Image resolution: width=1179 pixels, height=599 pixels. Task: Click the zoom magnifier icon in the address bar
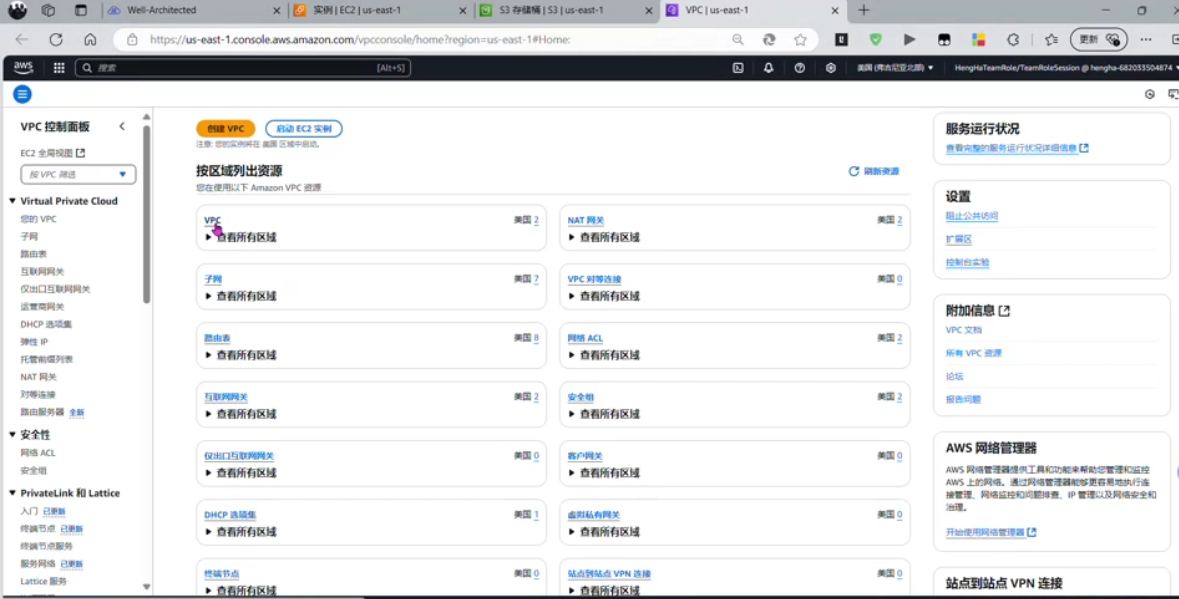click(738, 39)
